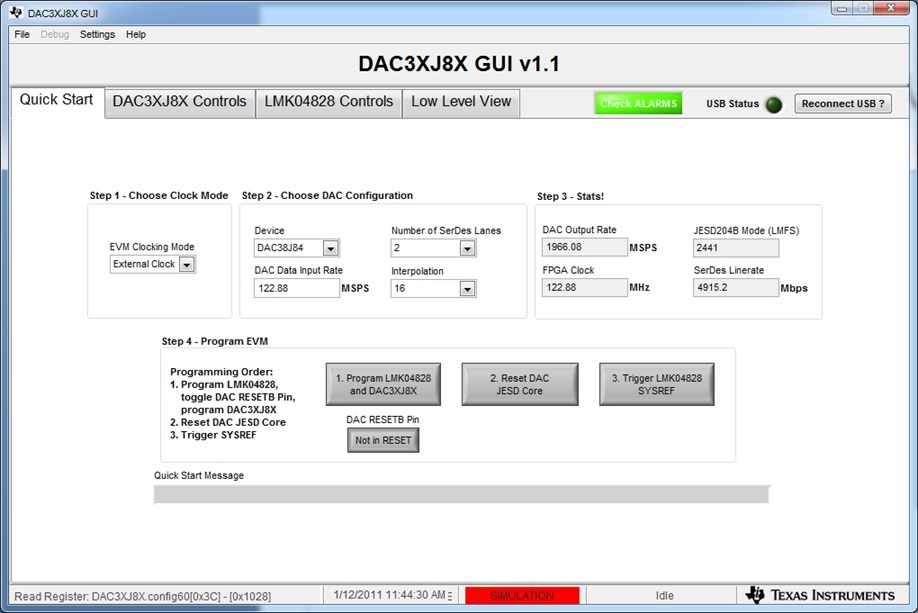This screenshot has height=613, width=918.
Task: Click the Texas Instruments logo in status bar
Action: pyautogui.click(x=820, y=595)
